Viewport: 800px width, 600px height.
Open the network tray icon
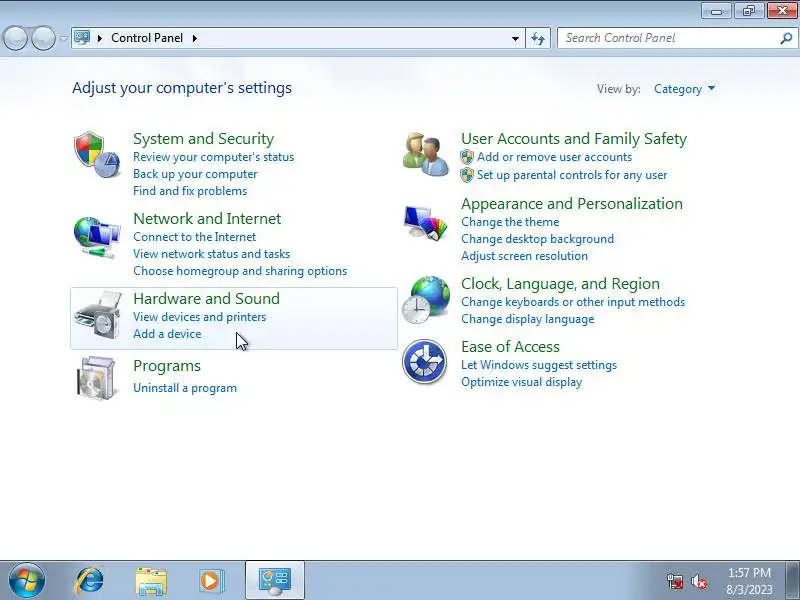675,581
